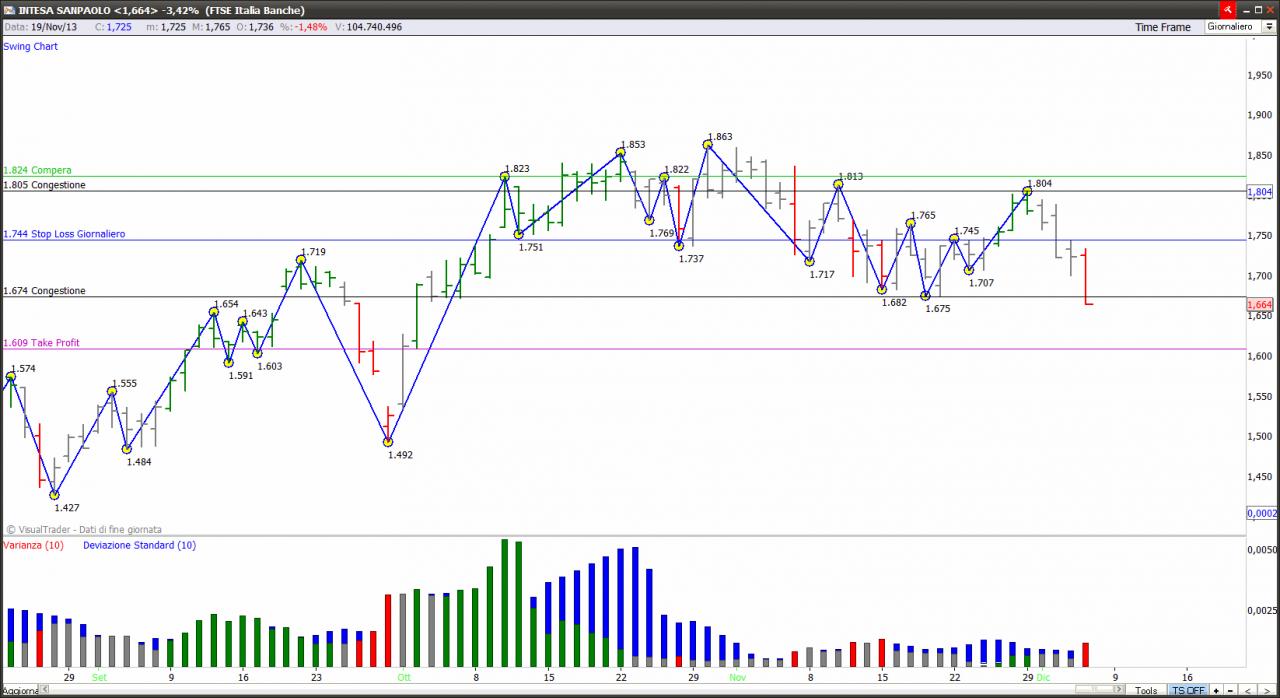Image resolution: width=1280 pixels, height=698 pixels.
Task: Toggle the TS OFF trading system button
Action: 1189,691
